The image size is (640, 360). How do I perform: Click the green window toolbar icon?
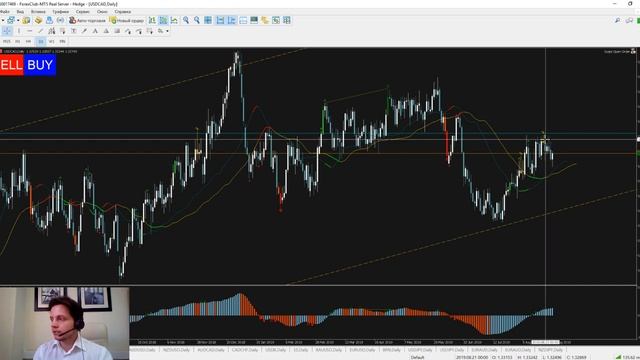coord(276,20)
